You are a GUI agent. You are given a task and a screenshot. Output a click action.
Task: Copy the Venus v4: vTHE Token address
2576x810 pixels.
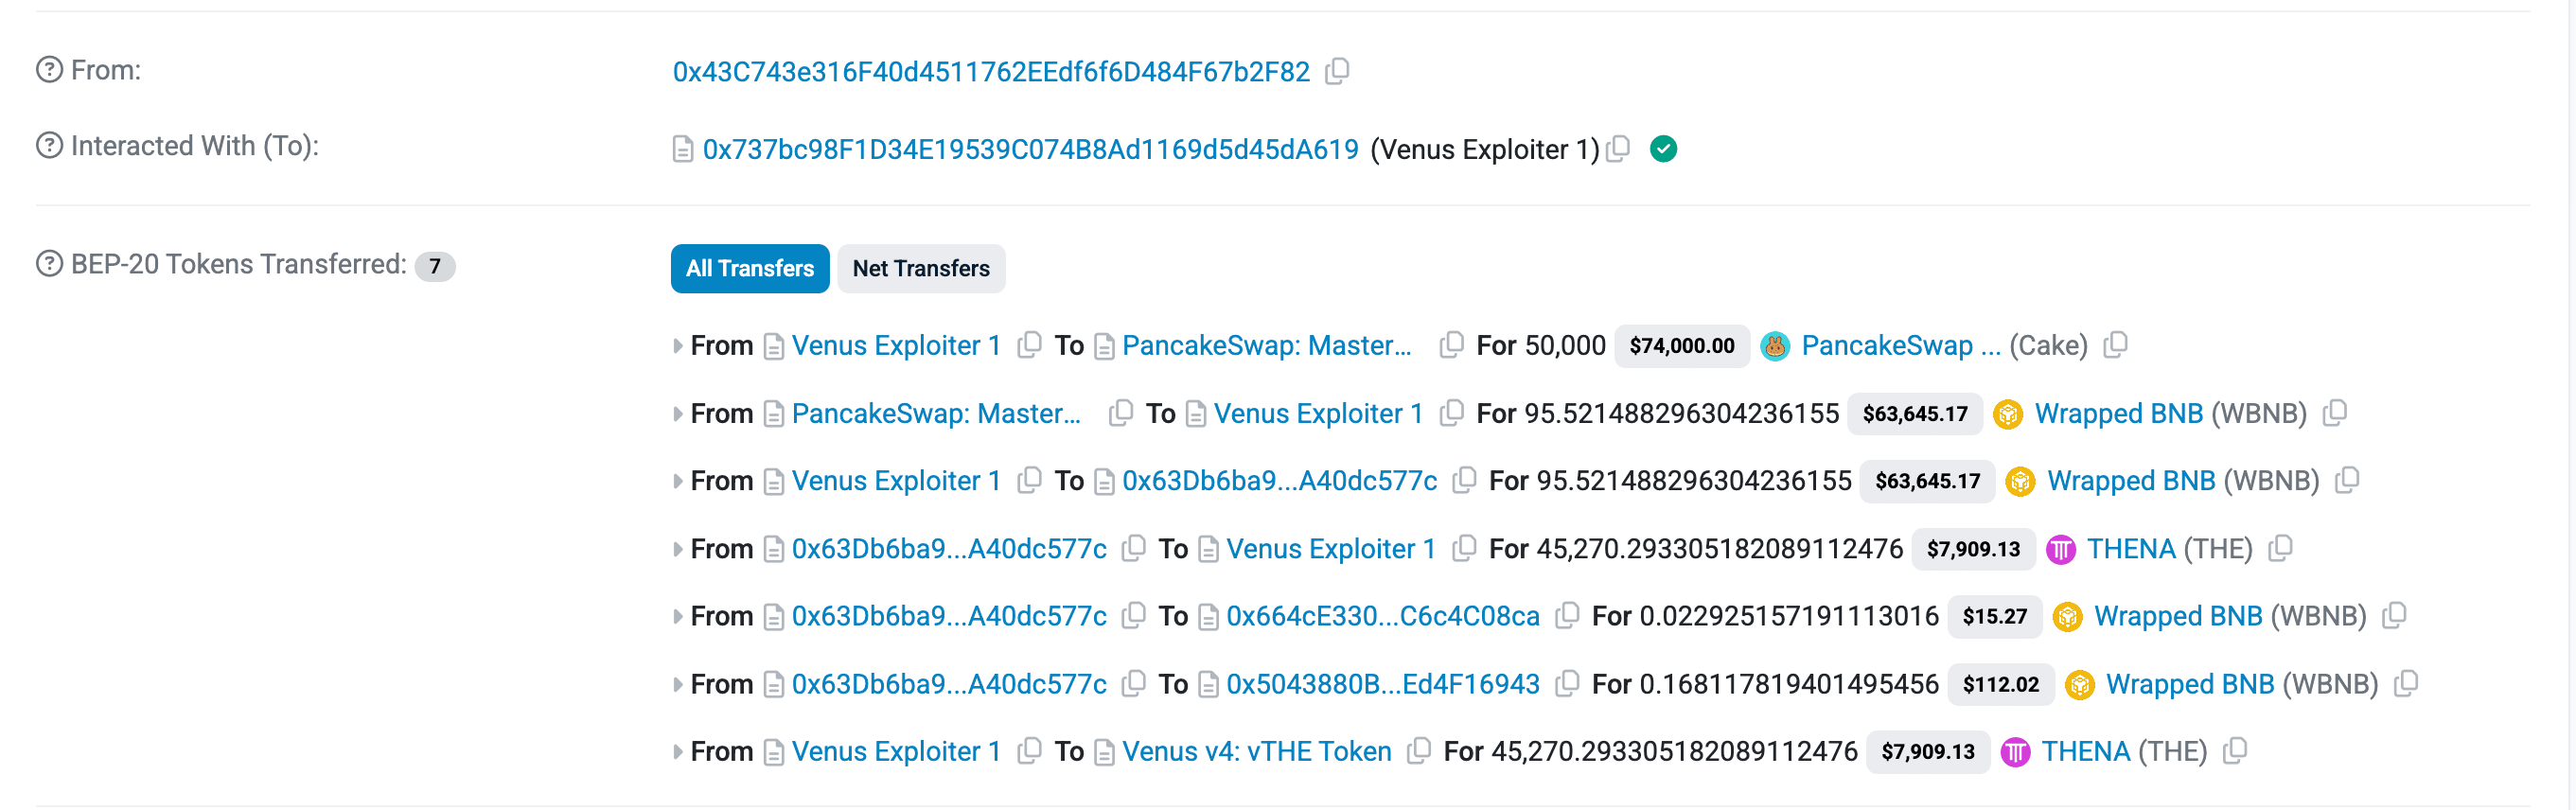(x=1418, y=751)
